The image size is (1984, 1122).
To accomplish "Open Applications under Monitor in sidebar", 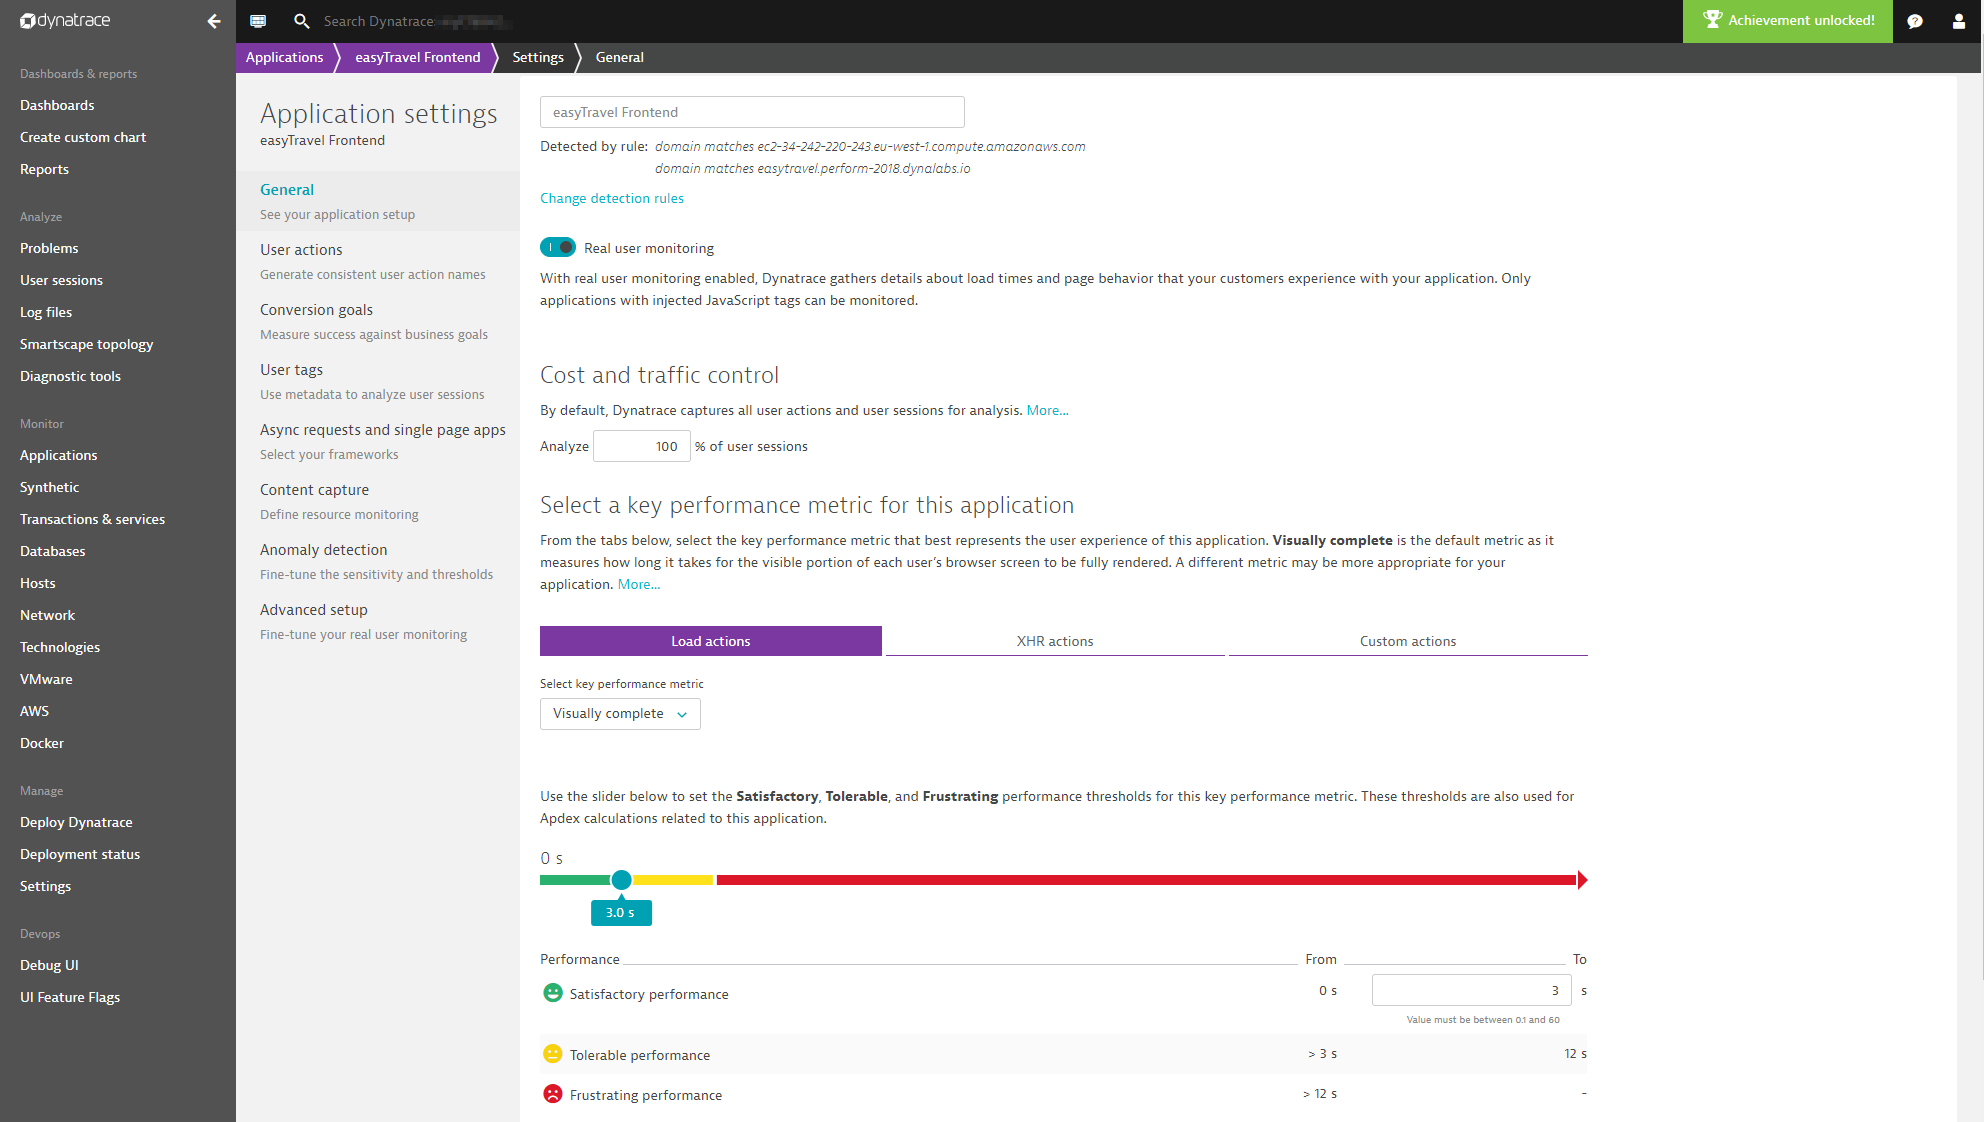I will pos(58,455).
